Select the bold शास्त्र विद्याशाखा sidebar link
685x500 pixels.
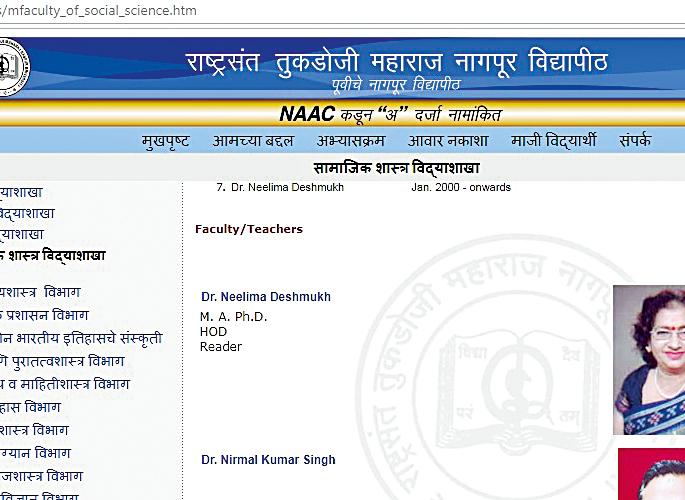coord(53,255)
